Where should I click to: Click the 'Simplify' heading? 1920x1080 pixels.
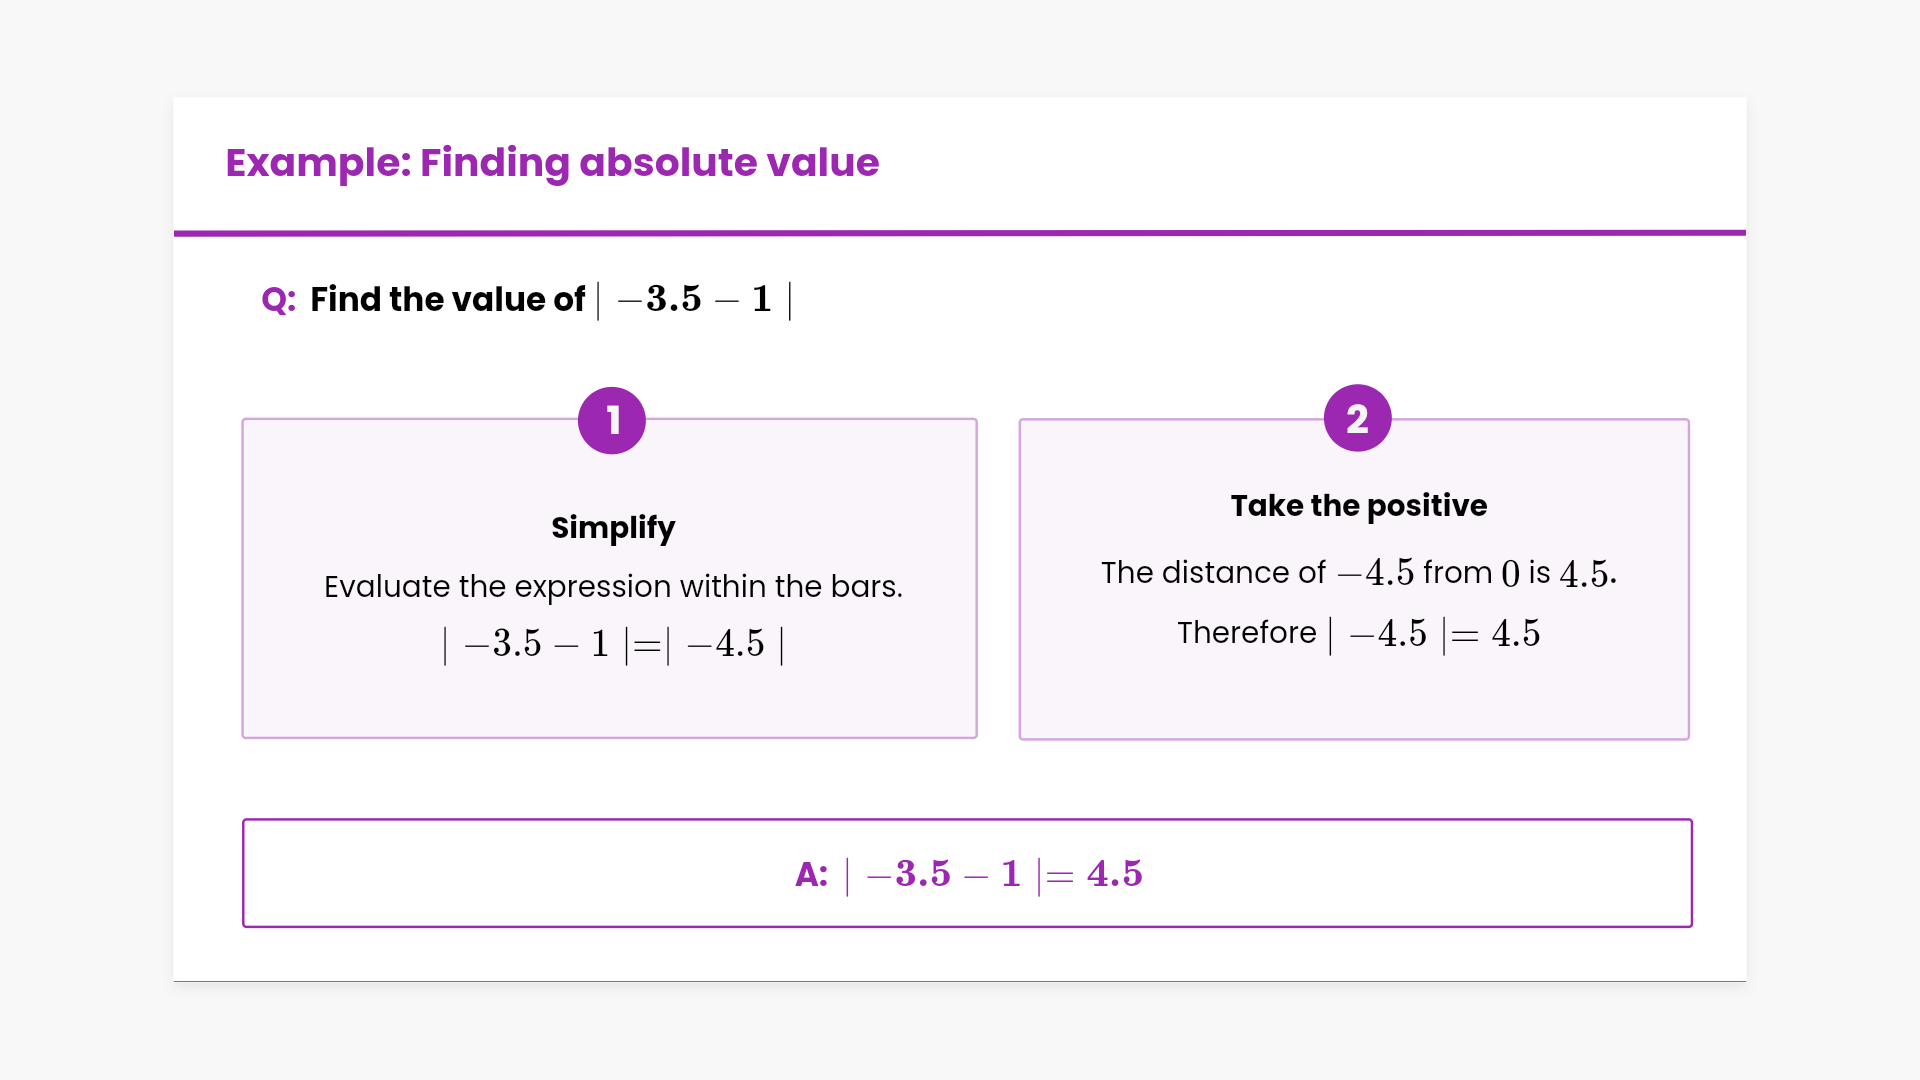point(613,527)
